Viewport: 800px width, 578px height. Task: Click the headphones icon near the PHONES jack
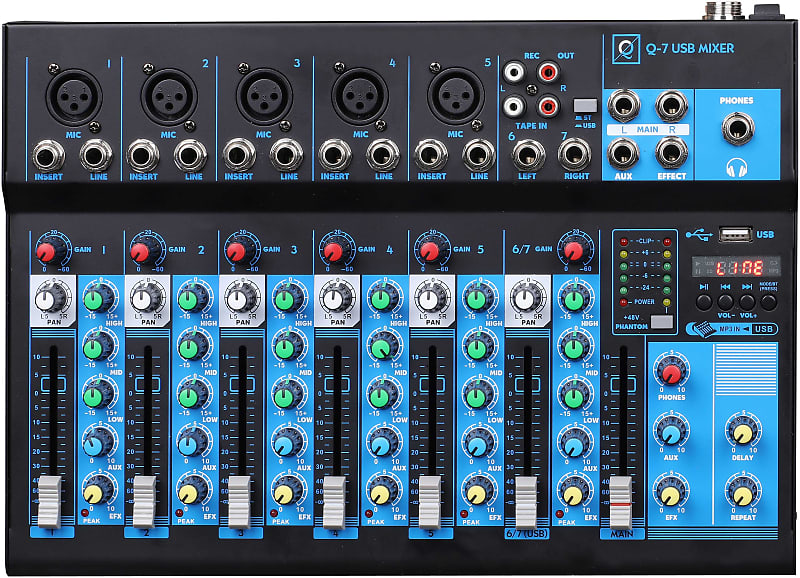click(737, 168)
